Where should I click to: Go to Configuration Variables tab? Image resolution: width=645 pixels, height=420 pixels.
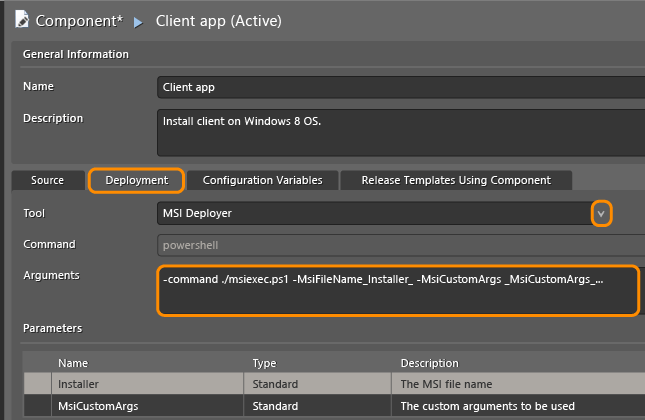(x=262, y=180)
